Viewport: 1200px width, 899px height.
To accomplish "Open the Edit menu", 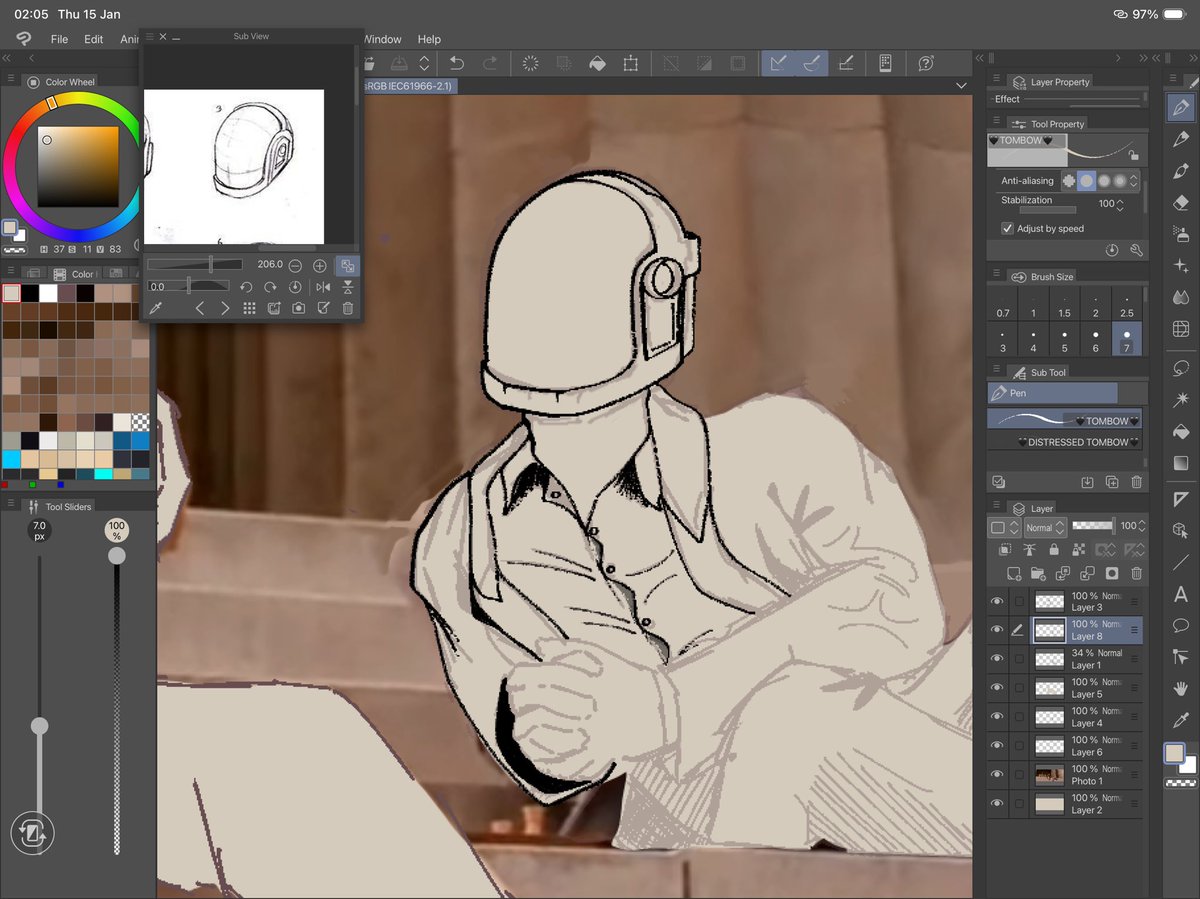I will [93, 39].
